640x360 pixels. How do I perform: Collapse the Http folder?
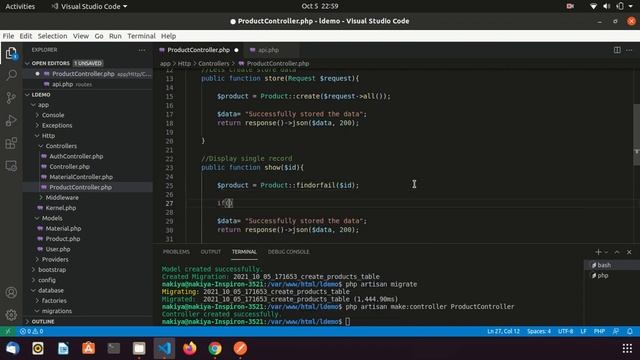coord(37,136)
